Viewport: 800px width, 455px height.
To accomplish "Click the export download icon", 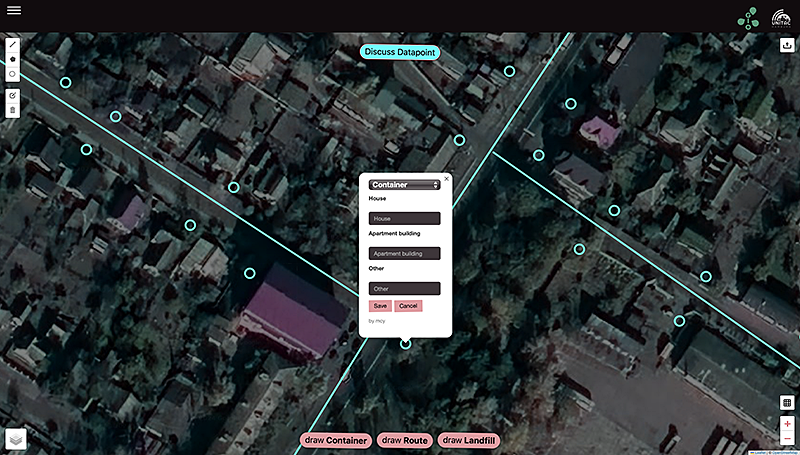I will pyautogui.click(x=787, y=44).
